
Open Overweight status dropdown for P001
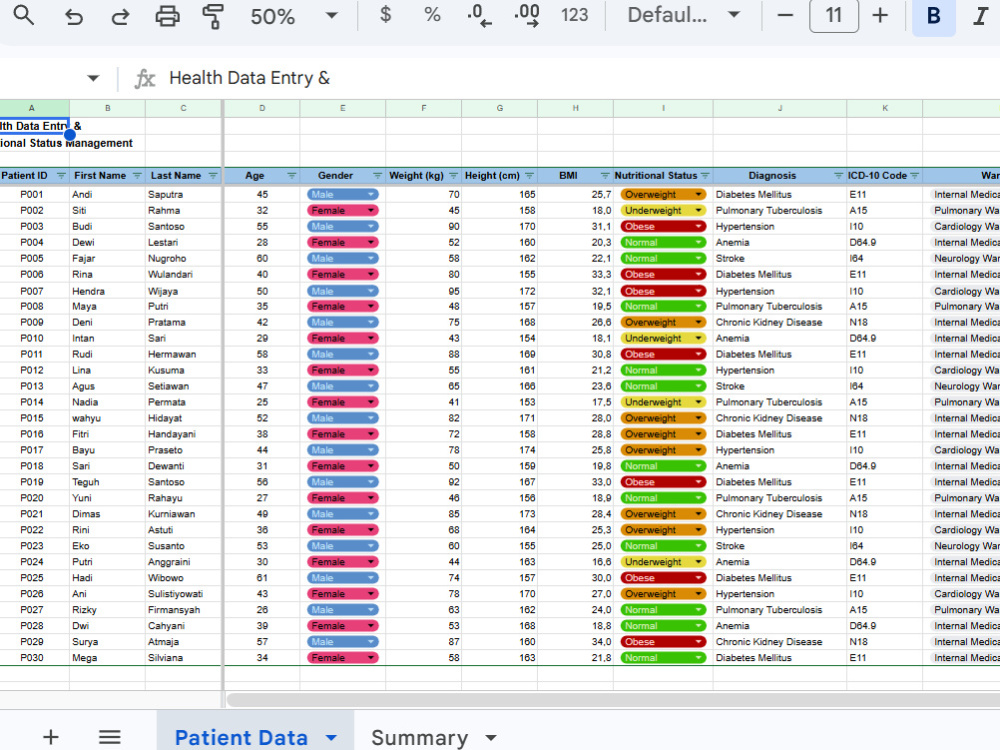pyautogui.click(x=699, y=195)
